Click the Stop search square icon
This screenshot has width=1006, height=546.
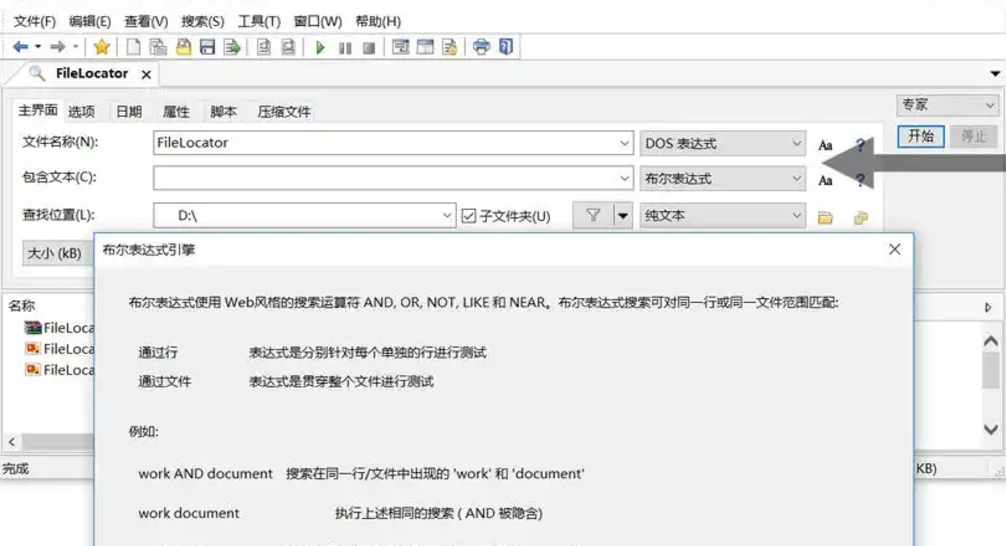(369, 48)
